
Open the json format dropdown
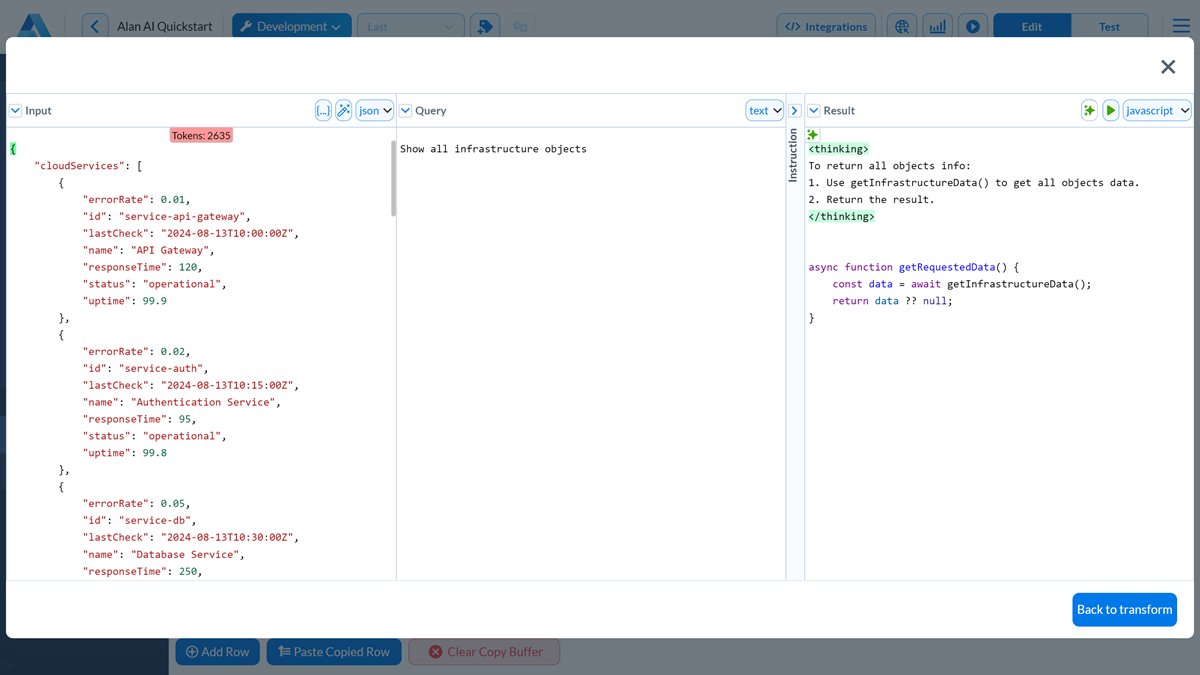374,110
